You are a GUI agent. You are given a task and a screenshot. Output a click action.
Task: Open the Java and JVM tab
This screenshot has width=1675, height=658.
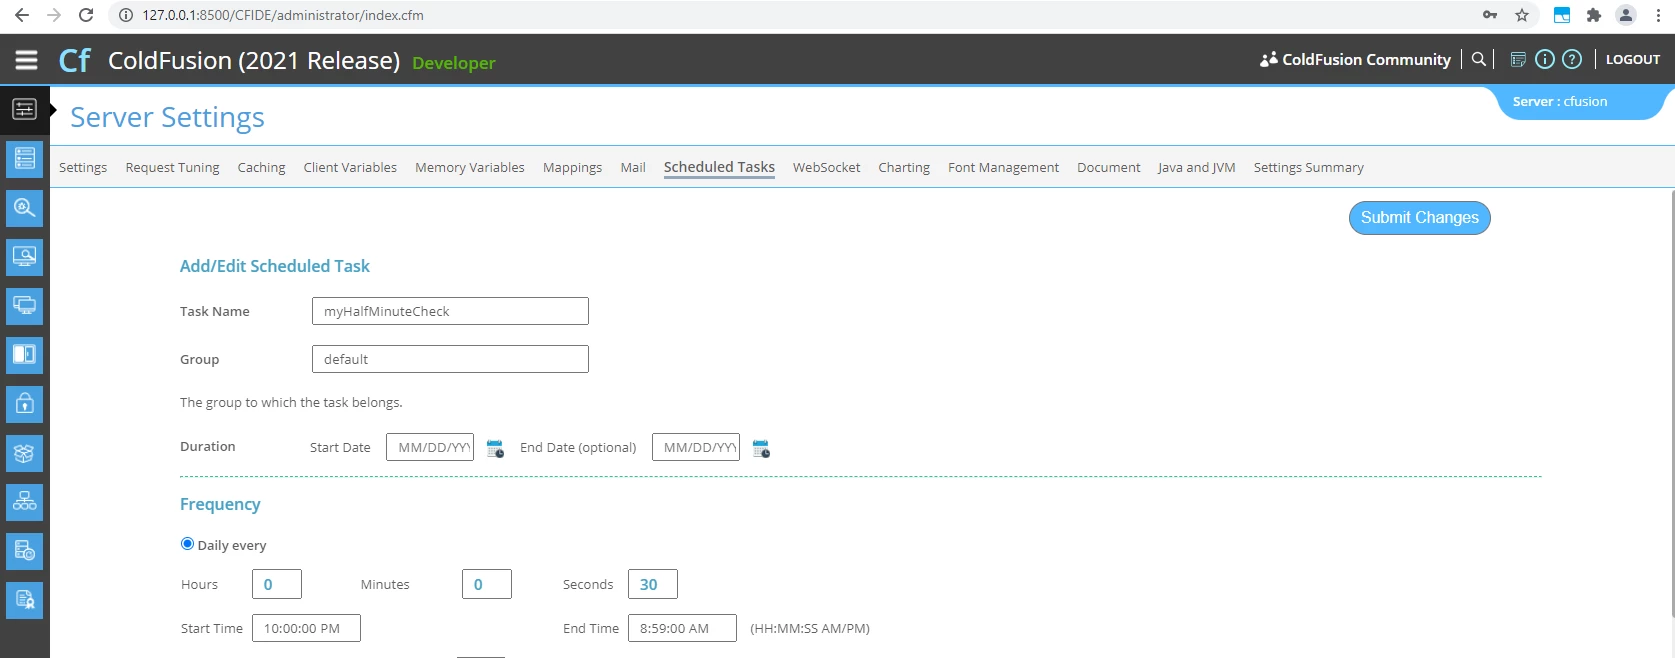coord(1196,167)
